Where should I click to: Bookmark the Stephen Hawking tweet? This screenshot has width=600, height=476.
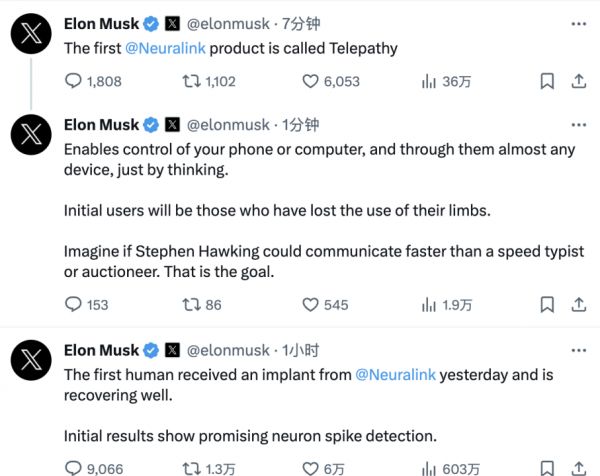pyautogui.click(x=547, y=305)
